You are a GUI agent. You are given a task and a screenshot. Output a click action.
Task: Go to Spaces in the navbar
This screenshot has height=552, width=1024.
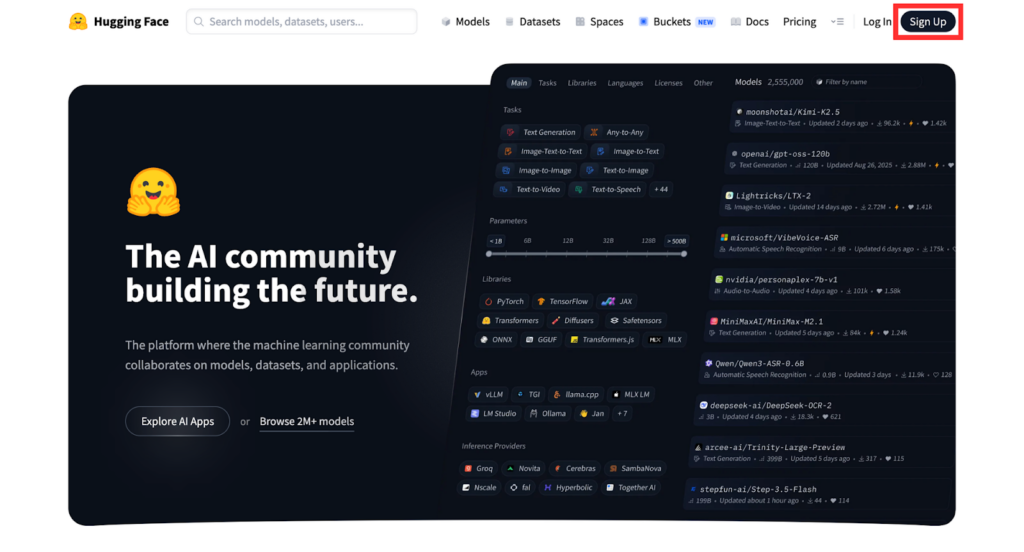599,22
